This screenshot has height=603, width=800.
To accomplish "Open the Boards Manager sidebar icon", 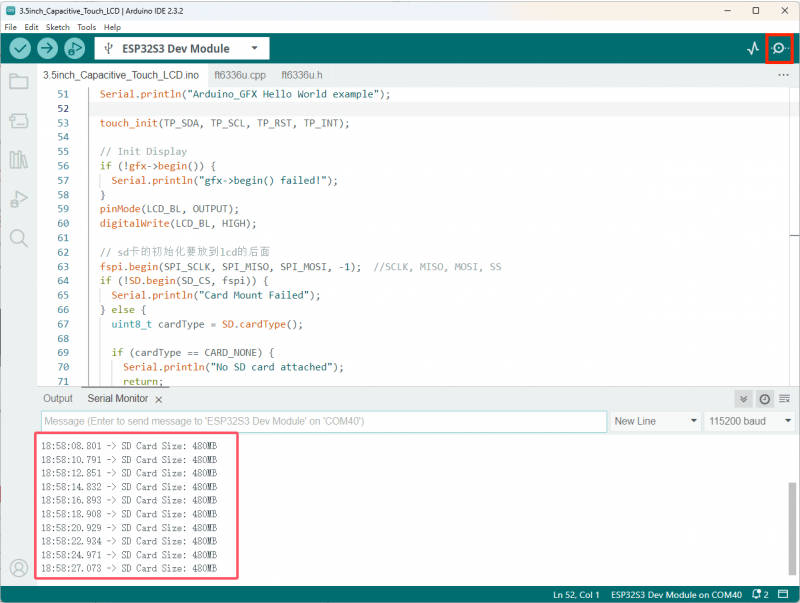I will tap(19, 121).
